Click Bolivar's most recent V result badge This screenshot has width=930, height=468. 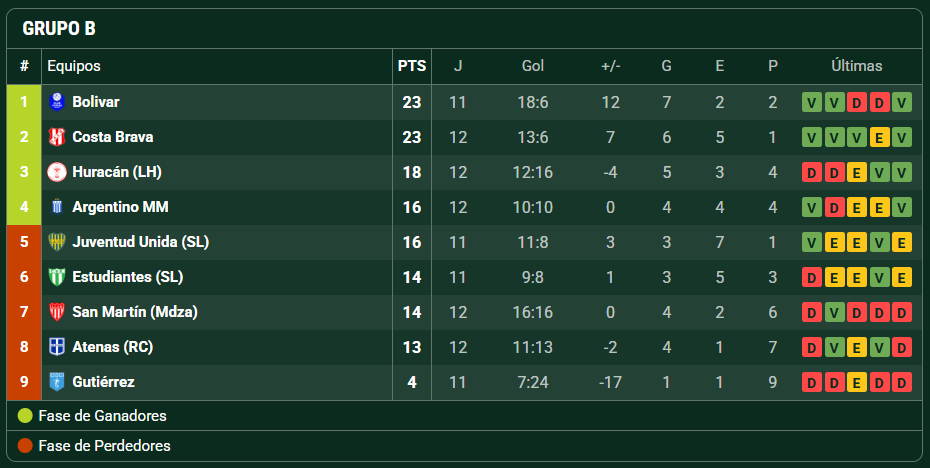[902, 103]
